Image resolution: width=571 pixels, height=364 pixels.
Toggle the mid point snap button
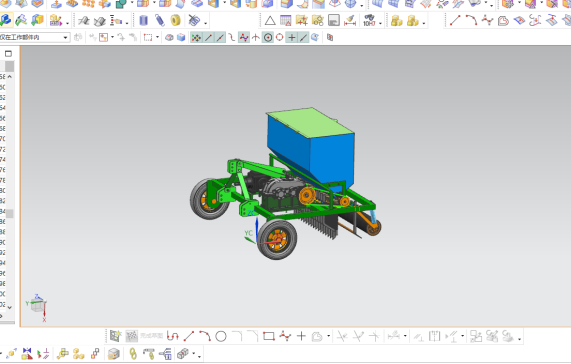point(220,37)
